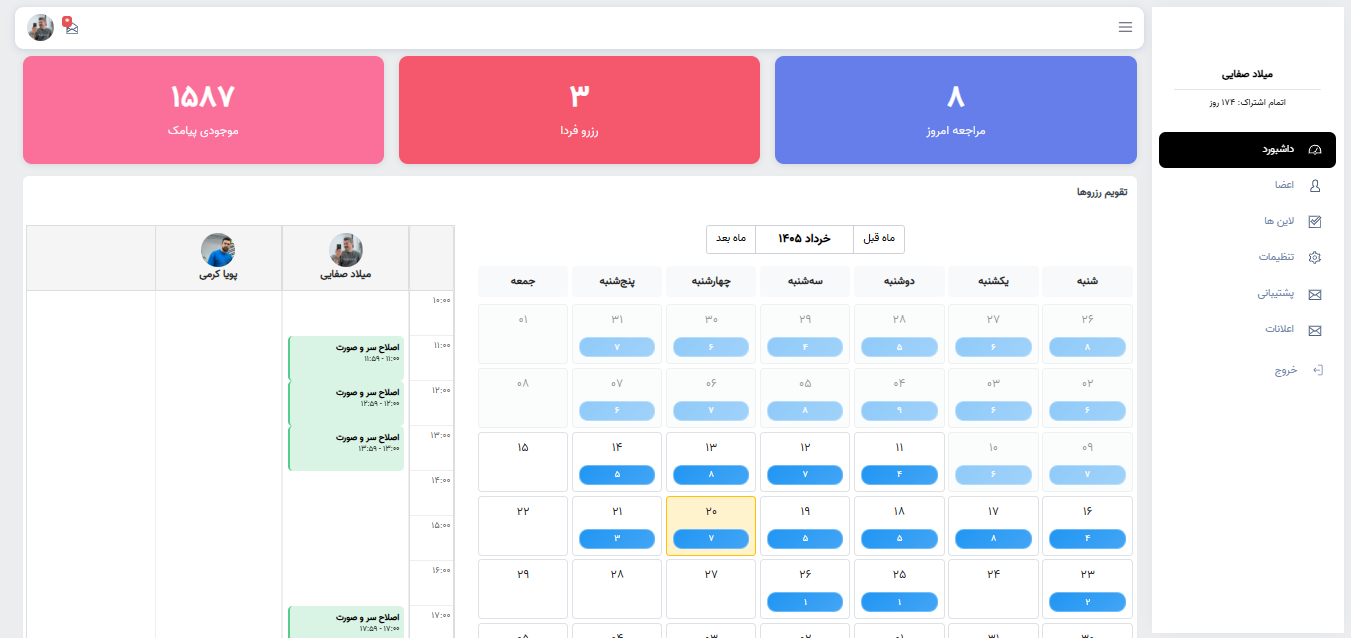
Task: Open the پشتیبانی menu item
Action: tap(1247, 294)
